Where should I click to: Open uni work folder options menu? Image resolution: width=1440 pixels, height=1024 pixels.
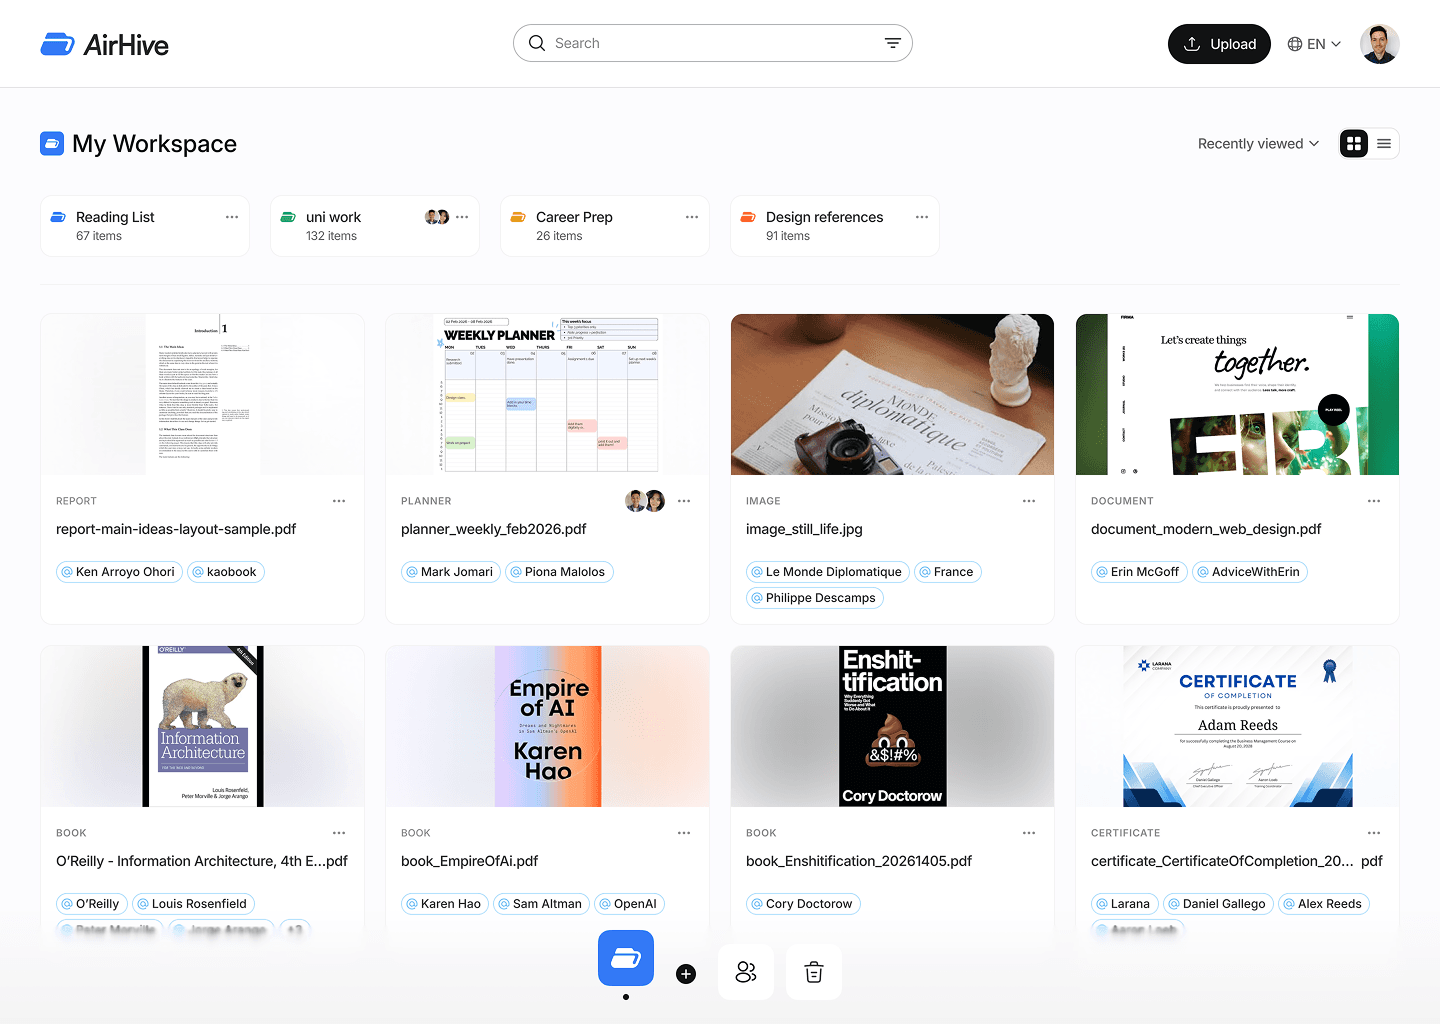tap(462, 217)
